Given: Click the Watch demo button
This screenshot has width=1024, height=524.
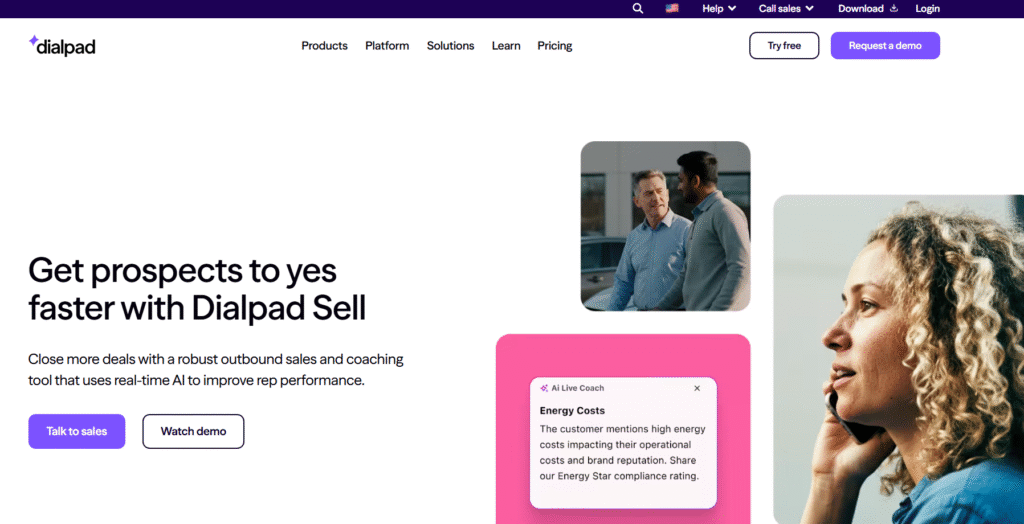Looking at the screenshot, I should pyautogui.click(x=193, y=431).
